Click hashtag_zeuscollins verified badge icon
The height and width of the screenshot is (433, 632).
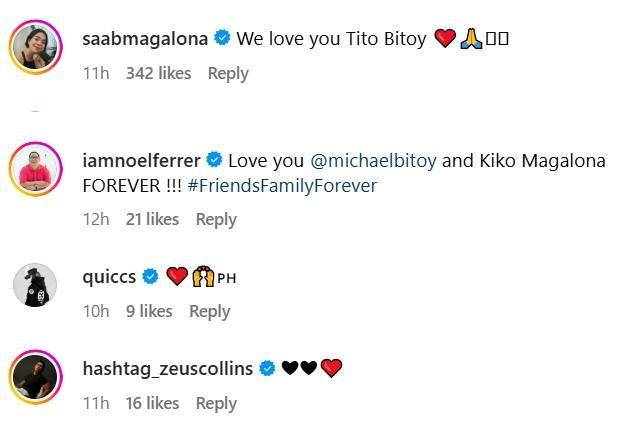[267, 369]
